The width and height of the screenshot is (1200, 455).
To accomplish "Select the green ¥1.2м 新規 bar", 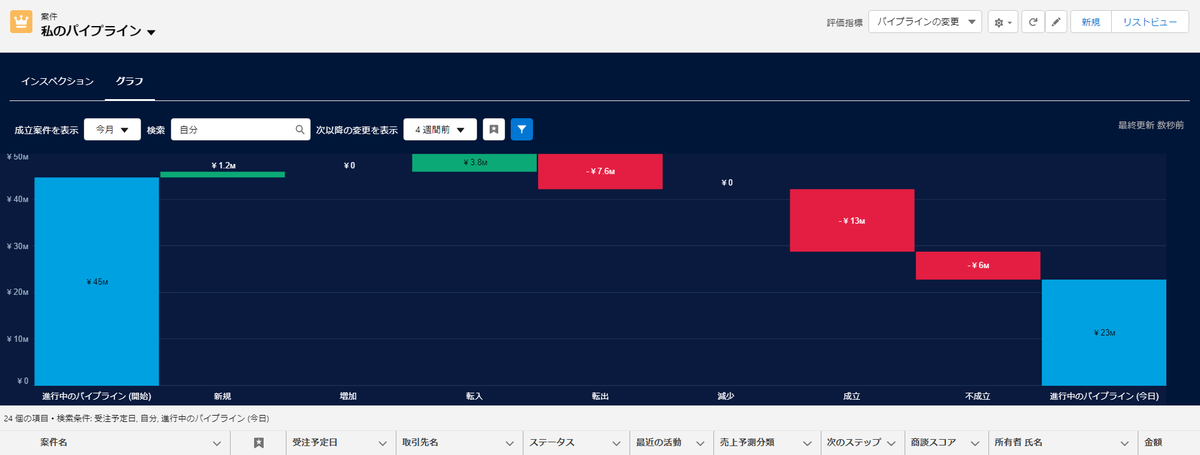I will coord(222,174).
